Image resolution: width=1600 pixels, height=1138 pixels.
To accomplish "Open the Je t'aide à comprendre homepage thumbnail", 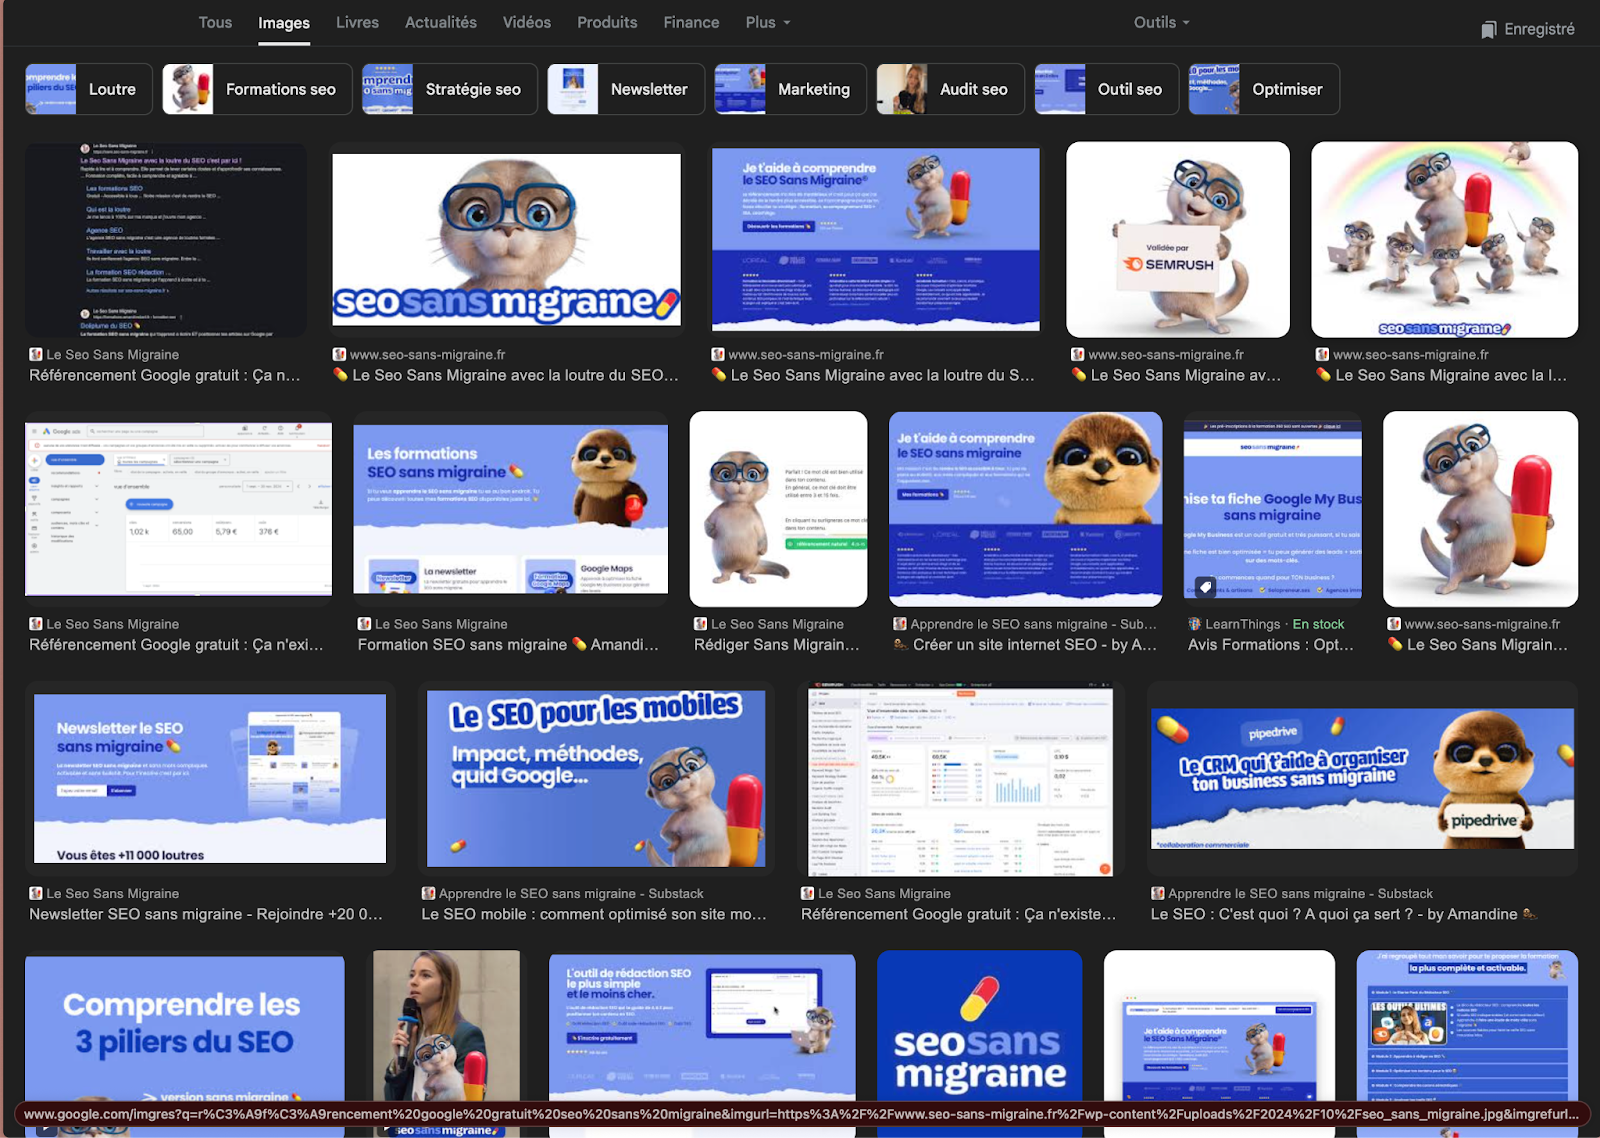I will [x=875, y=239].
